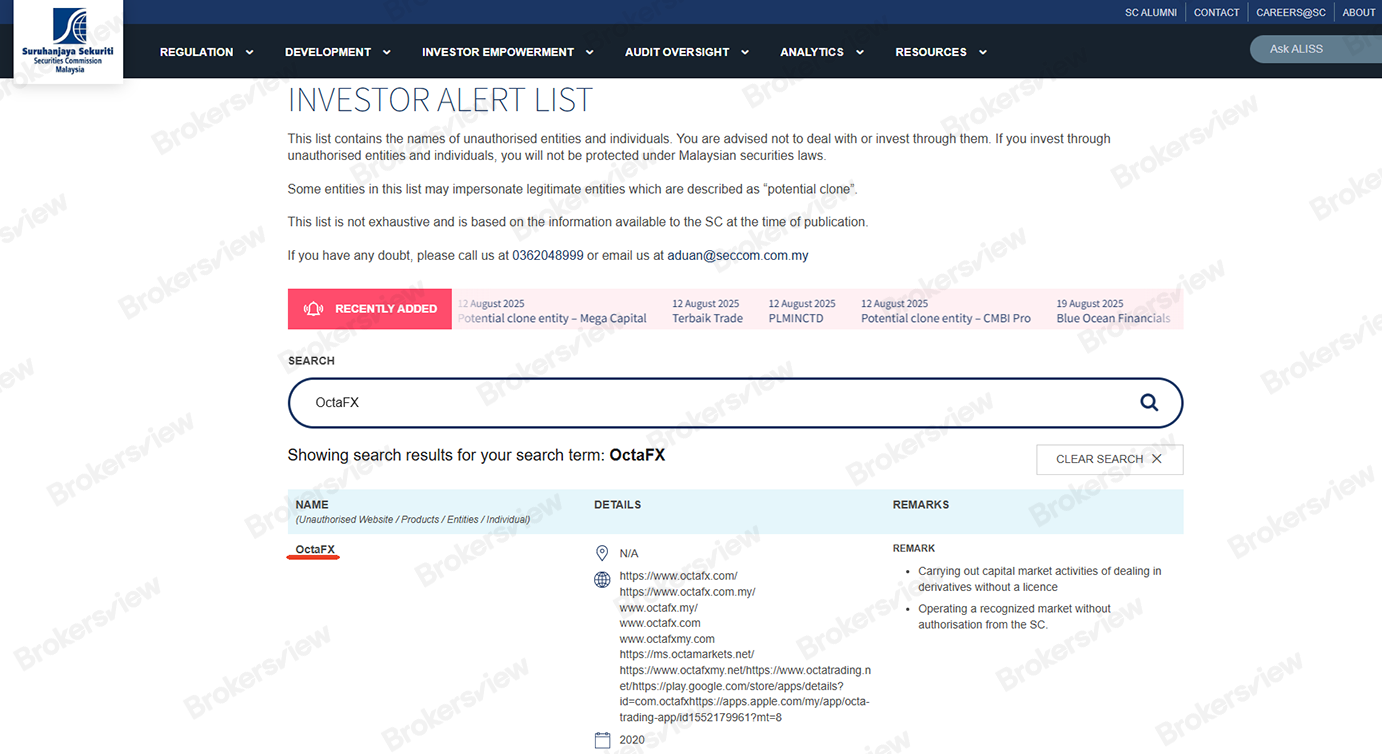The width and height of the screenshot is (1382, 754).
Task: Click the bell icon in Recently Added
Action: point(314,309)
